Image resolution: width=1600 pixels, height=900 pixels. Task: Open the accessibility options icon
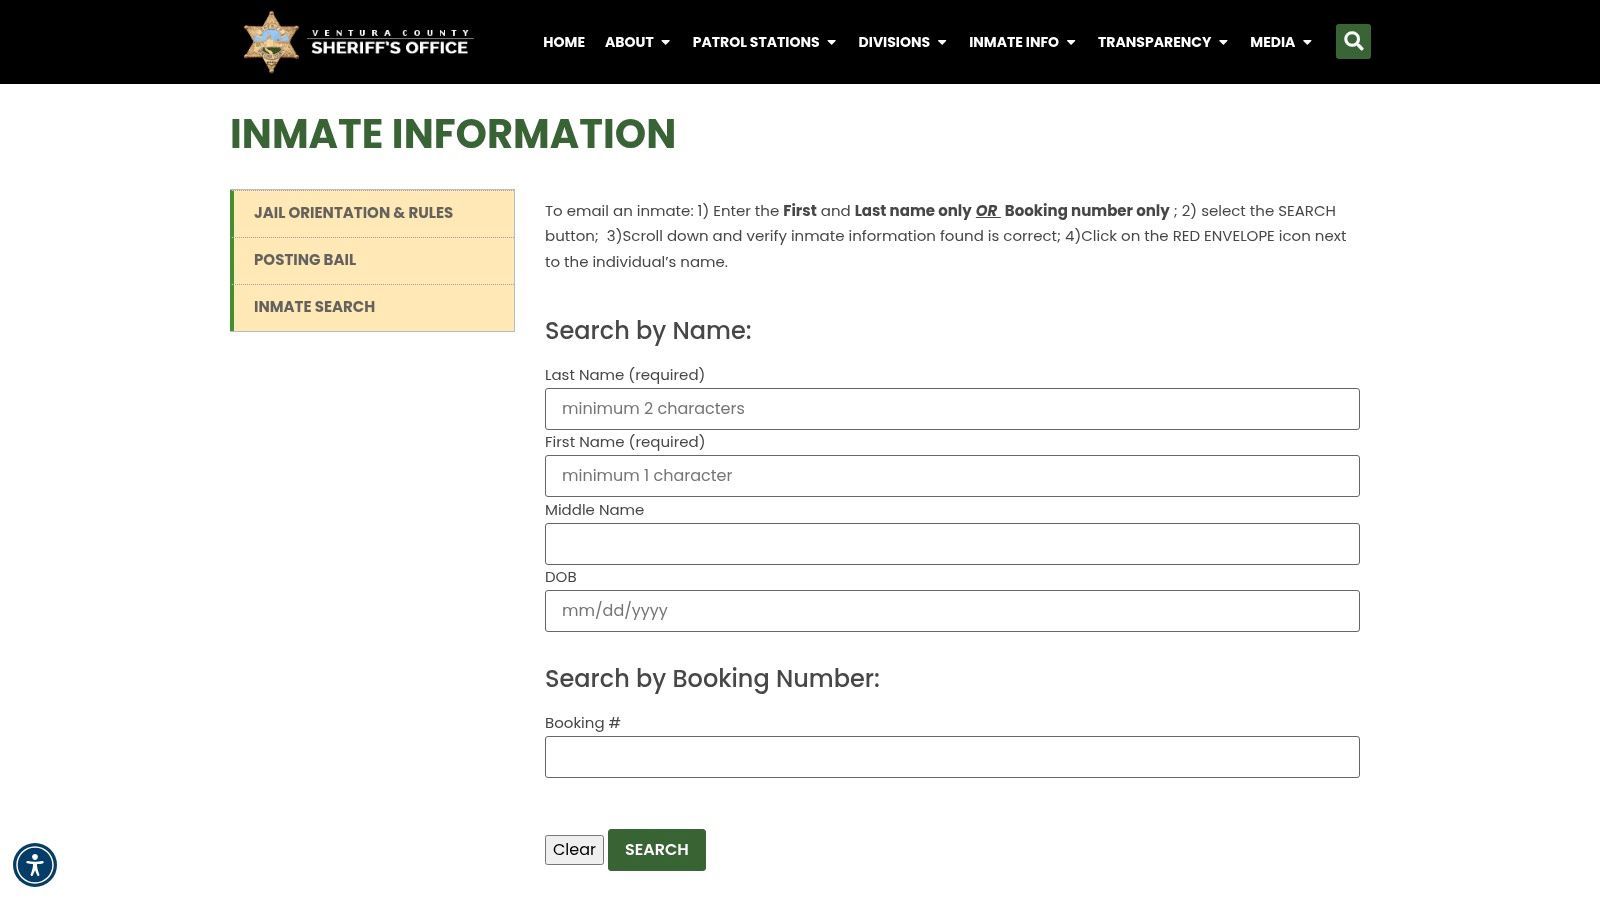(35, 865)
